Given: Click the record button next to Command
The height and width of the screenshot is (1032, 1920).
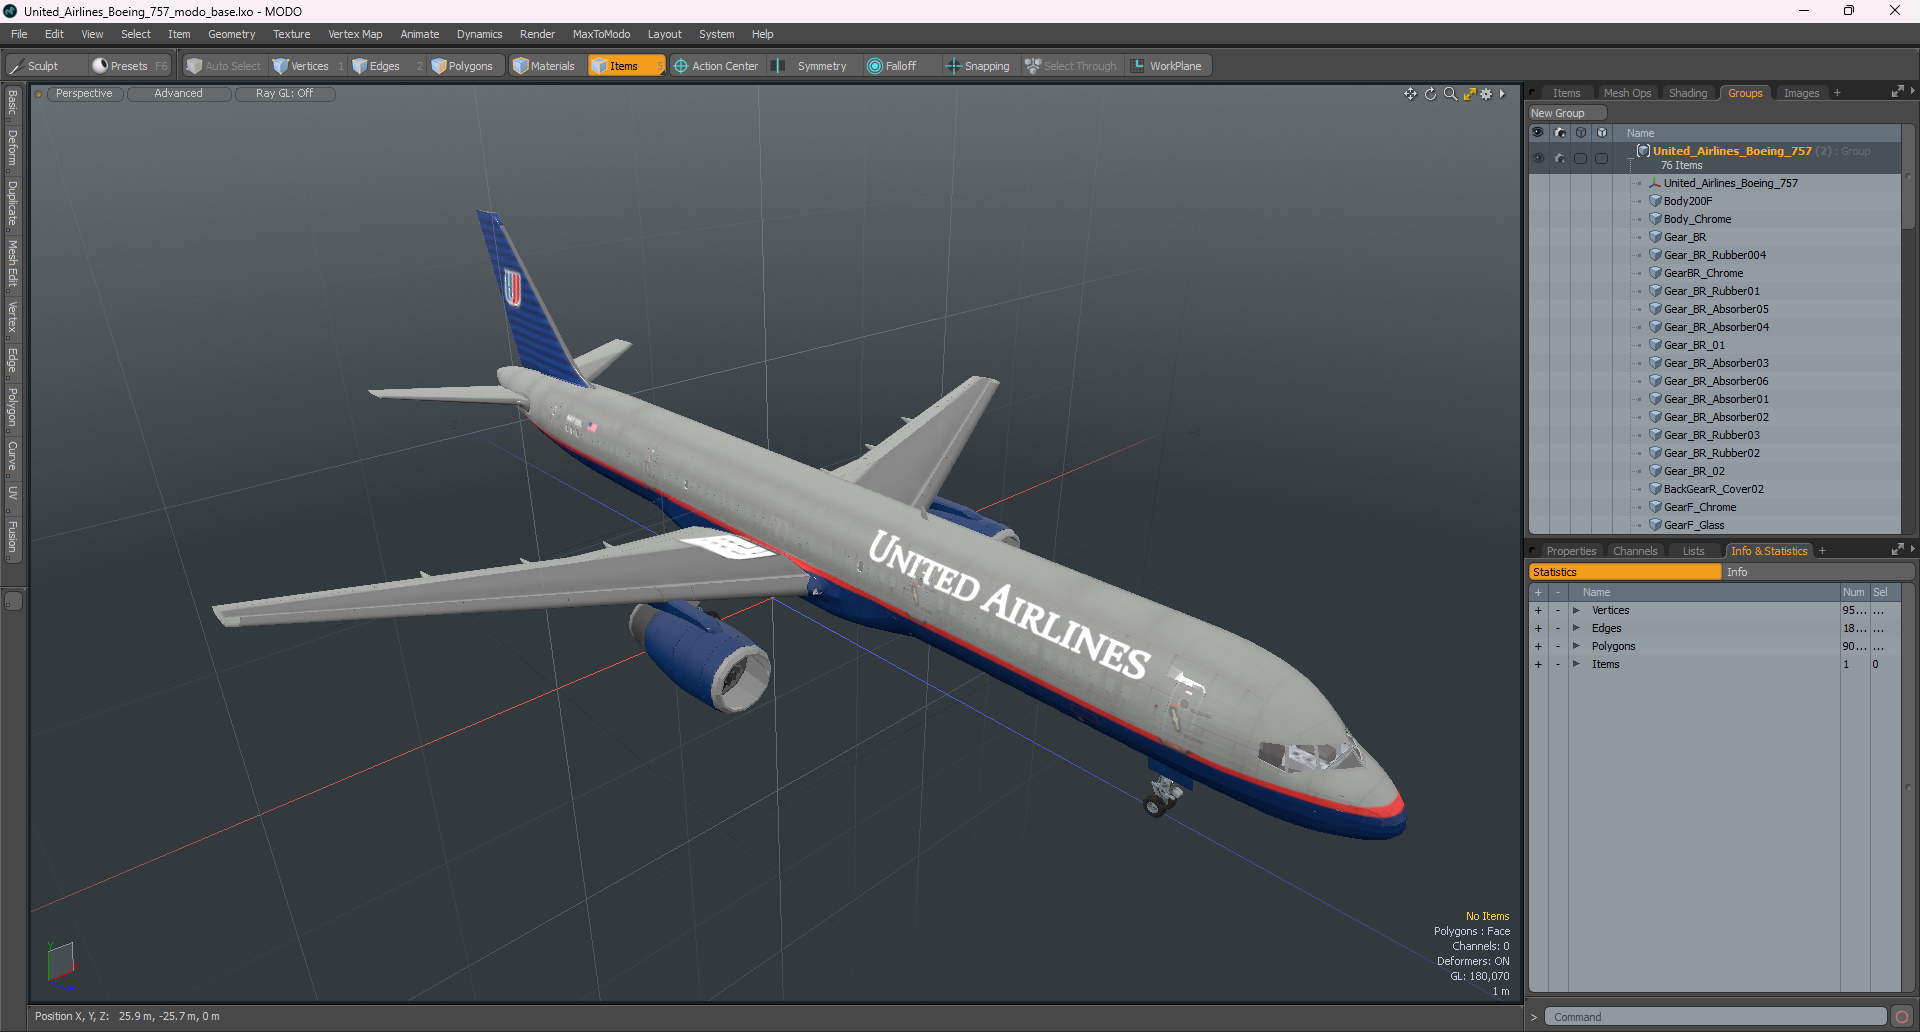Looking at the screenshot, I should tap(1901, 1017).
